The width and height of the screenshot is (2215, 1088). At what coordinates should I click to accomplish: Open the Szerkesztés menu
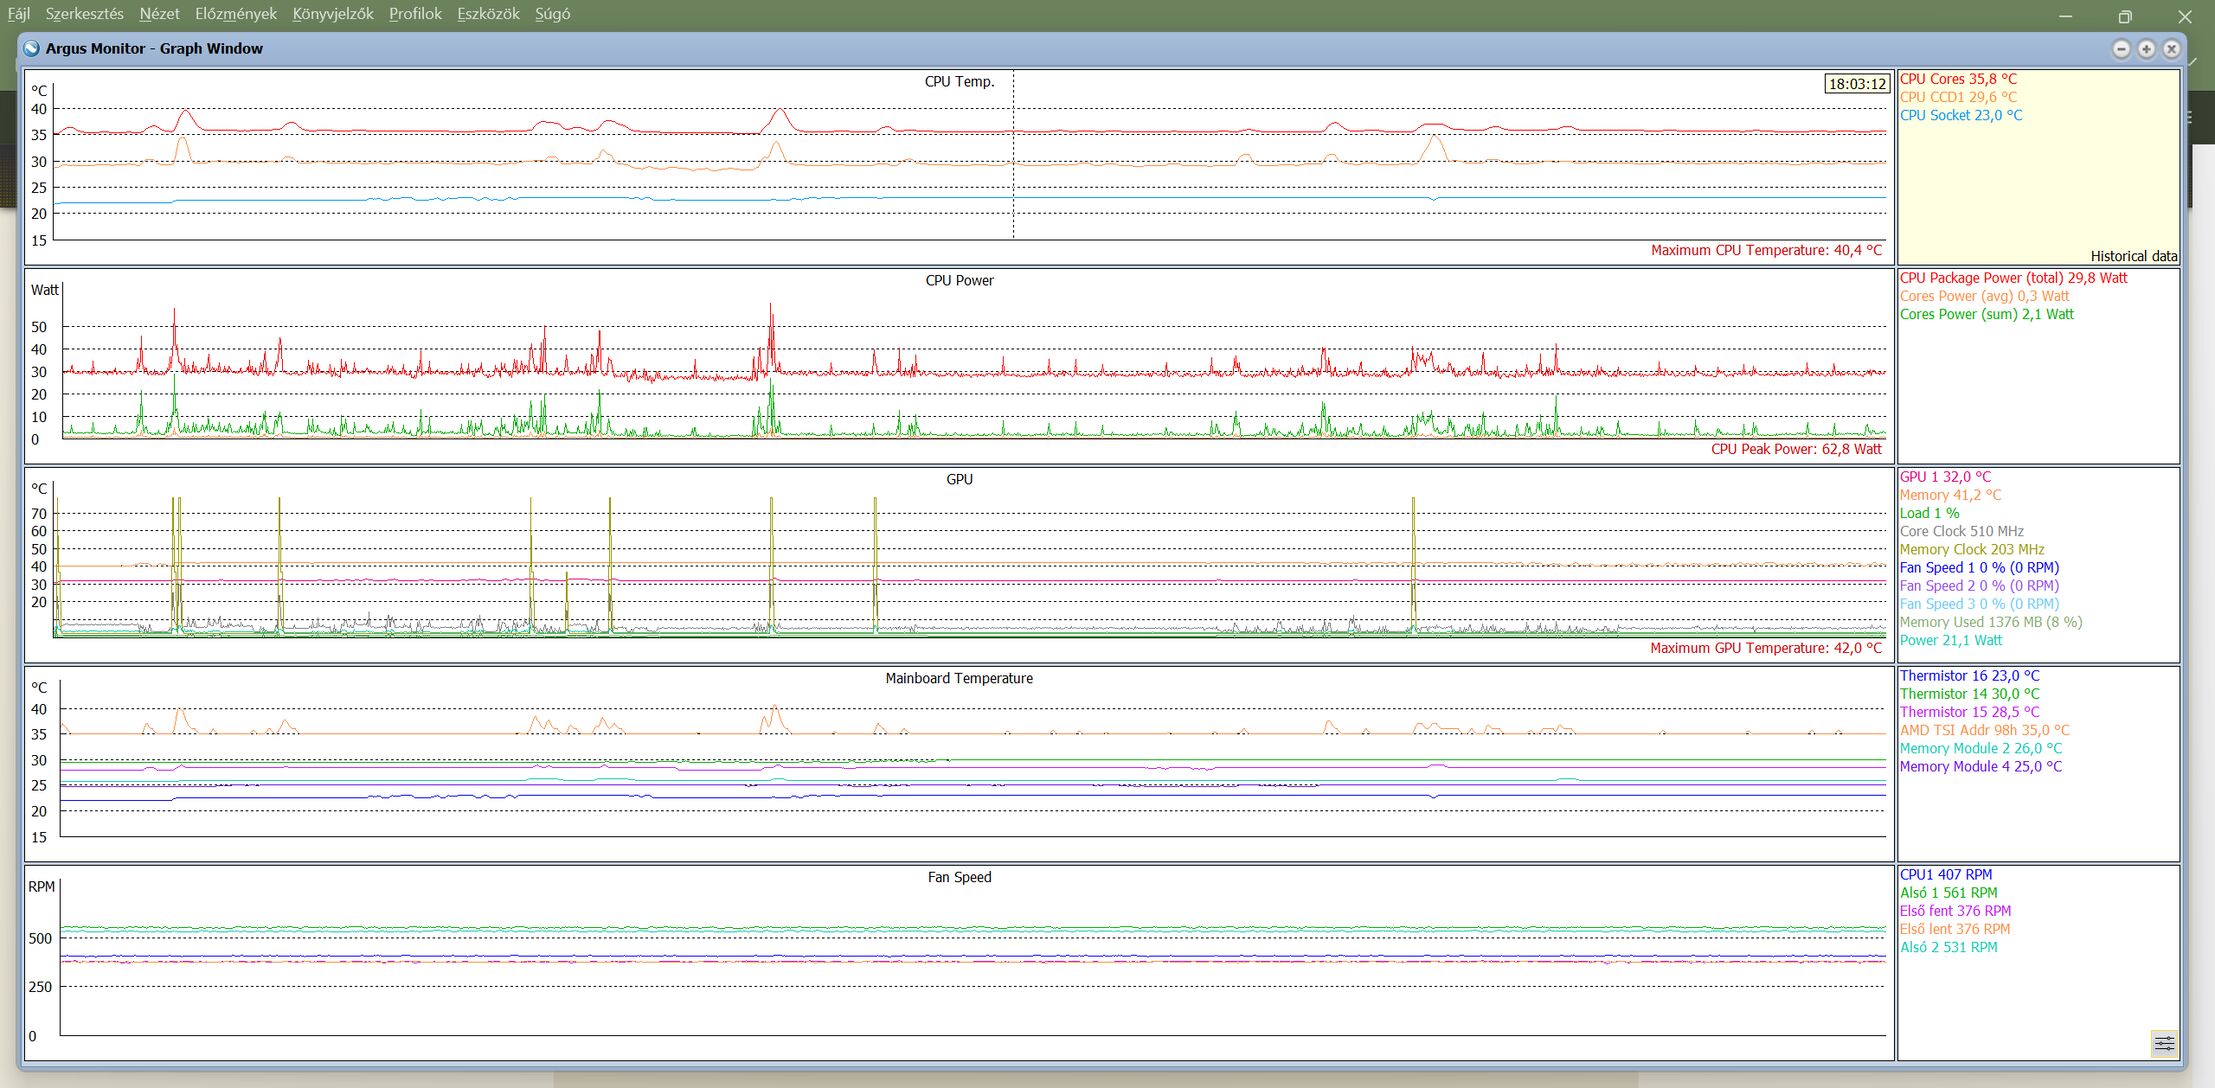click(84, 14)
